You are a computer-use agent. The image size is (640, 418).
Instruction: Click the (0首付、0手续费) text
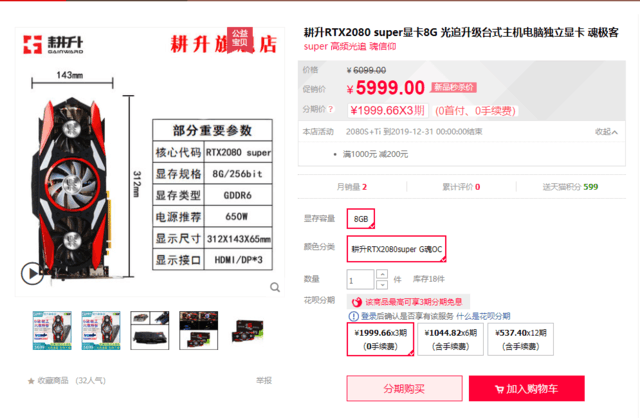pos(476,111)
